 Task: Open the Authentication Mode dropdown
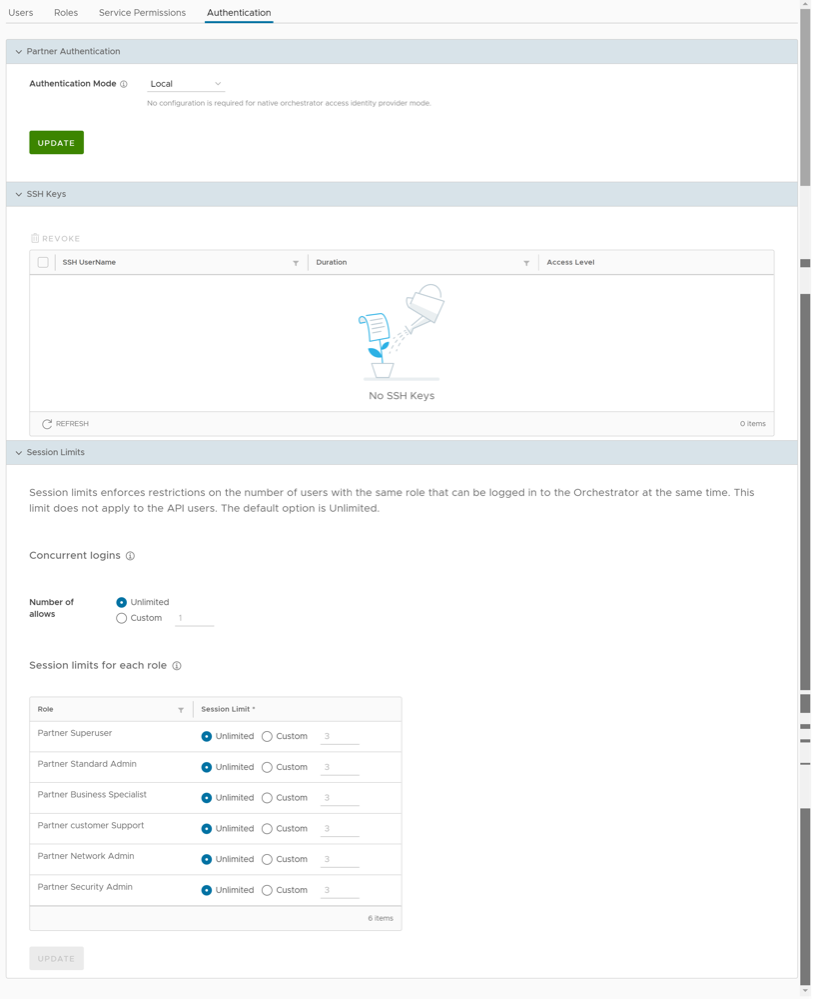(x=185, y=84)
